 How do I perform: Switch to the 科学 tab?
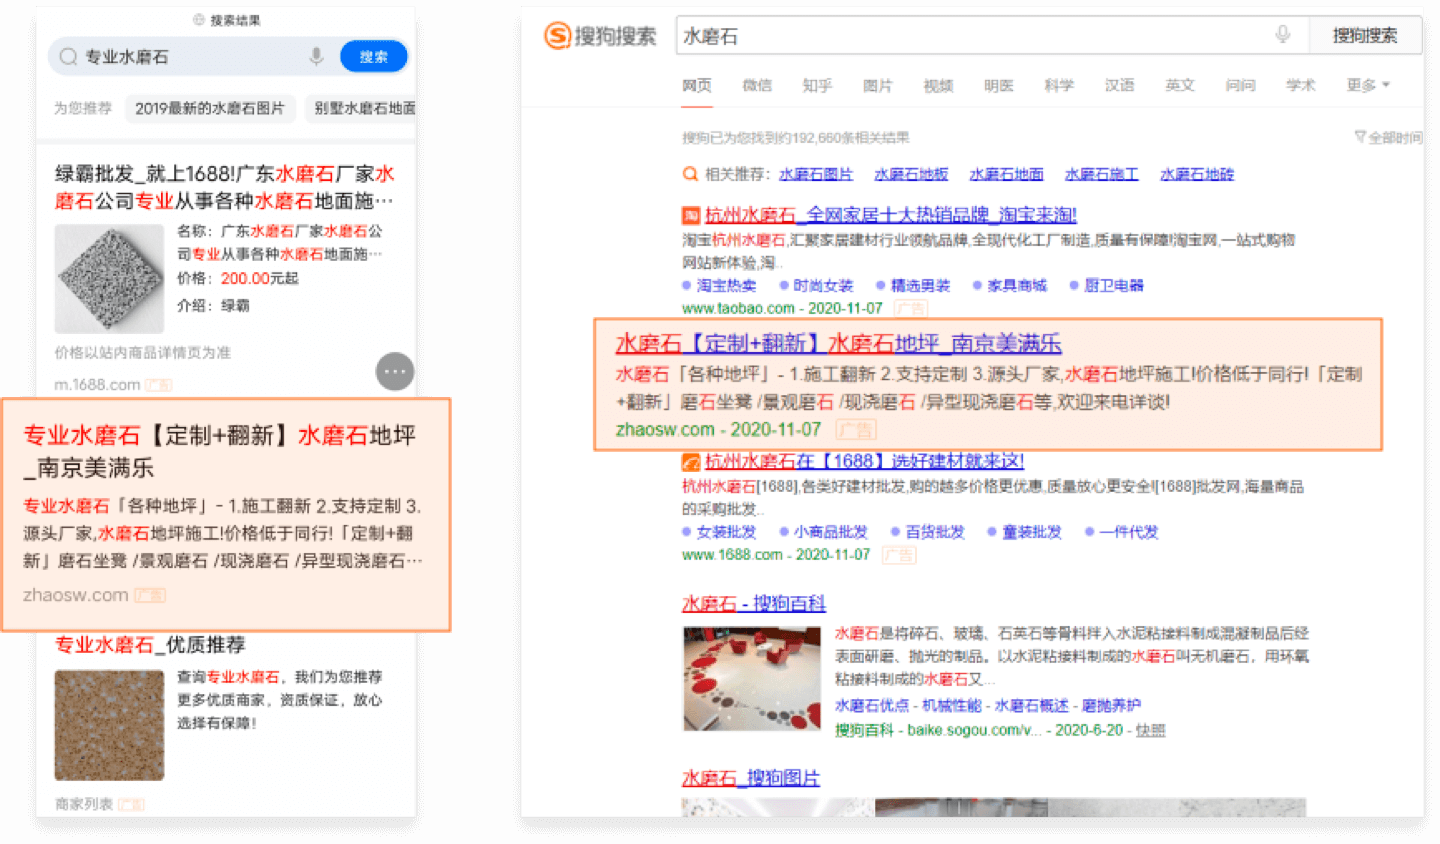tap(1058, 86)
